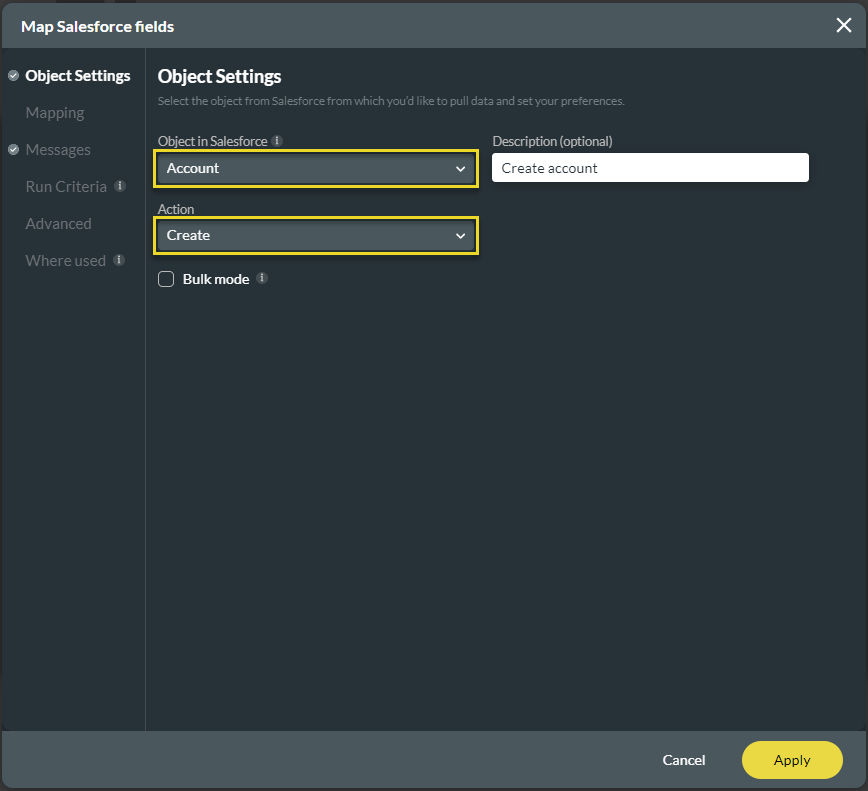Screen dimensions: 868x791
Task: Open the Run Criteria section
Action: pyautogui.click(x=66, y=187)
